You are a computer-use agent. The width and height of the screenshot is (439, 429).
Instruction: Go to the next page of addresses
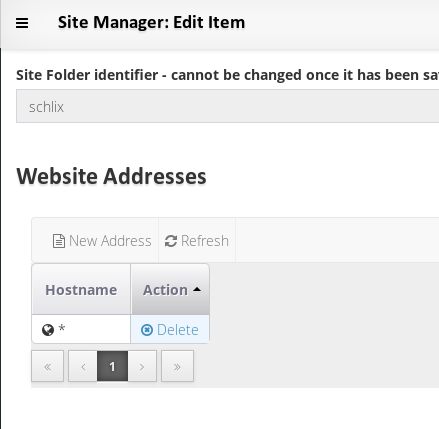[142, 366]
